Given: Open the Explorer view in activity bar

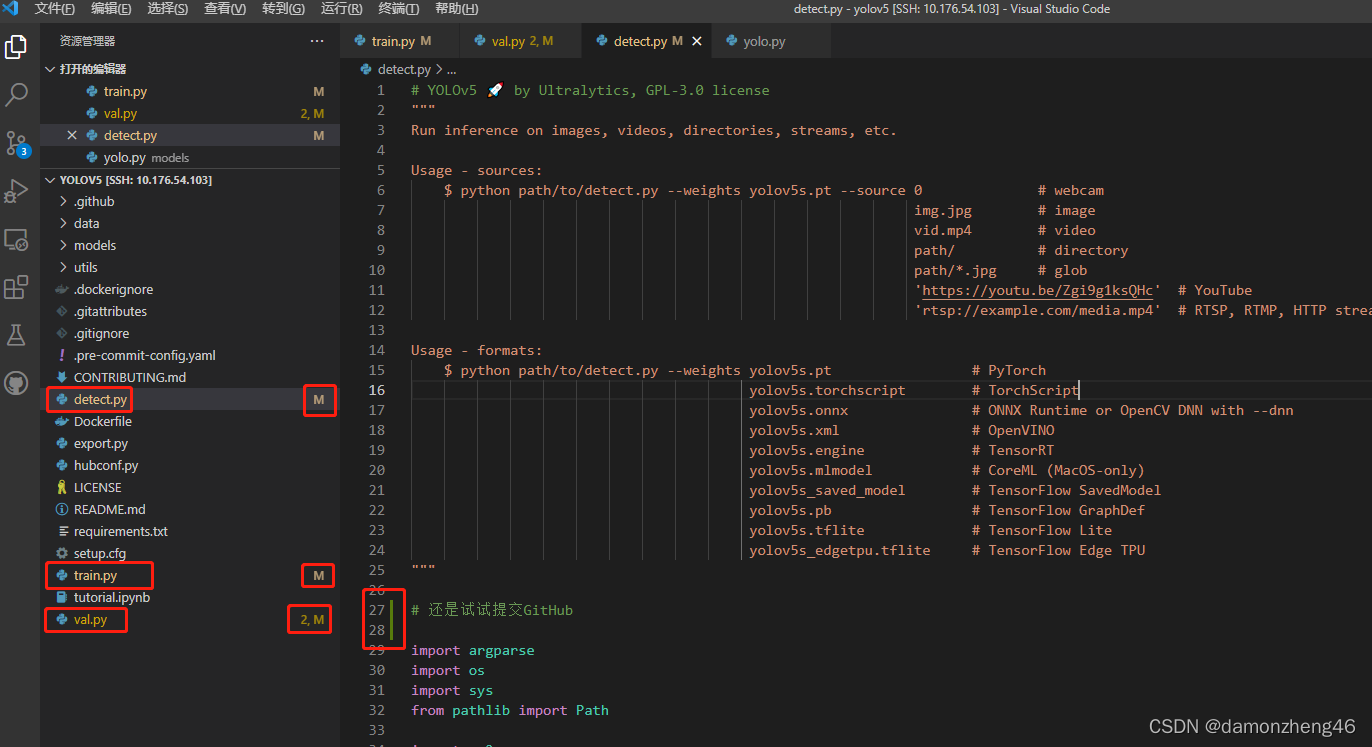Looking at the screenshot, I should click(16, 46).
